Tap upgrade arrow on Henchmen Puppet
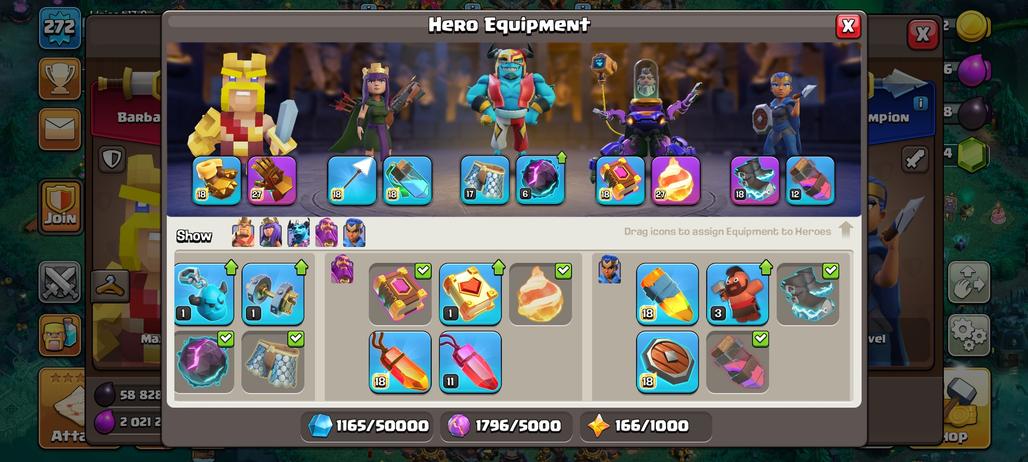This screenshot has height=462, width=1028. [231, 267]
